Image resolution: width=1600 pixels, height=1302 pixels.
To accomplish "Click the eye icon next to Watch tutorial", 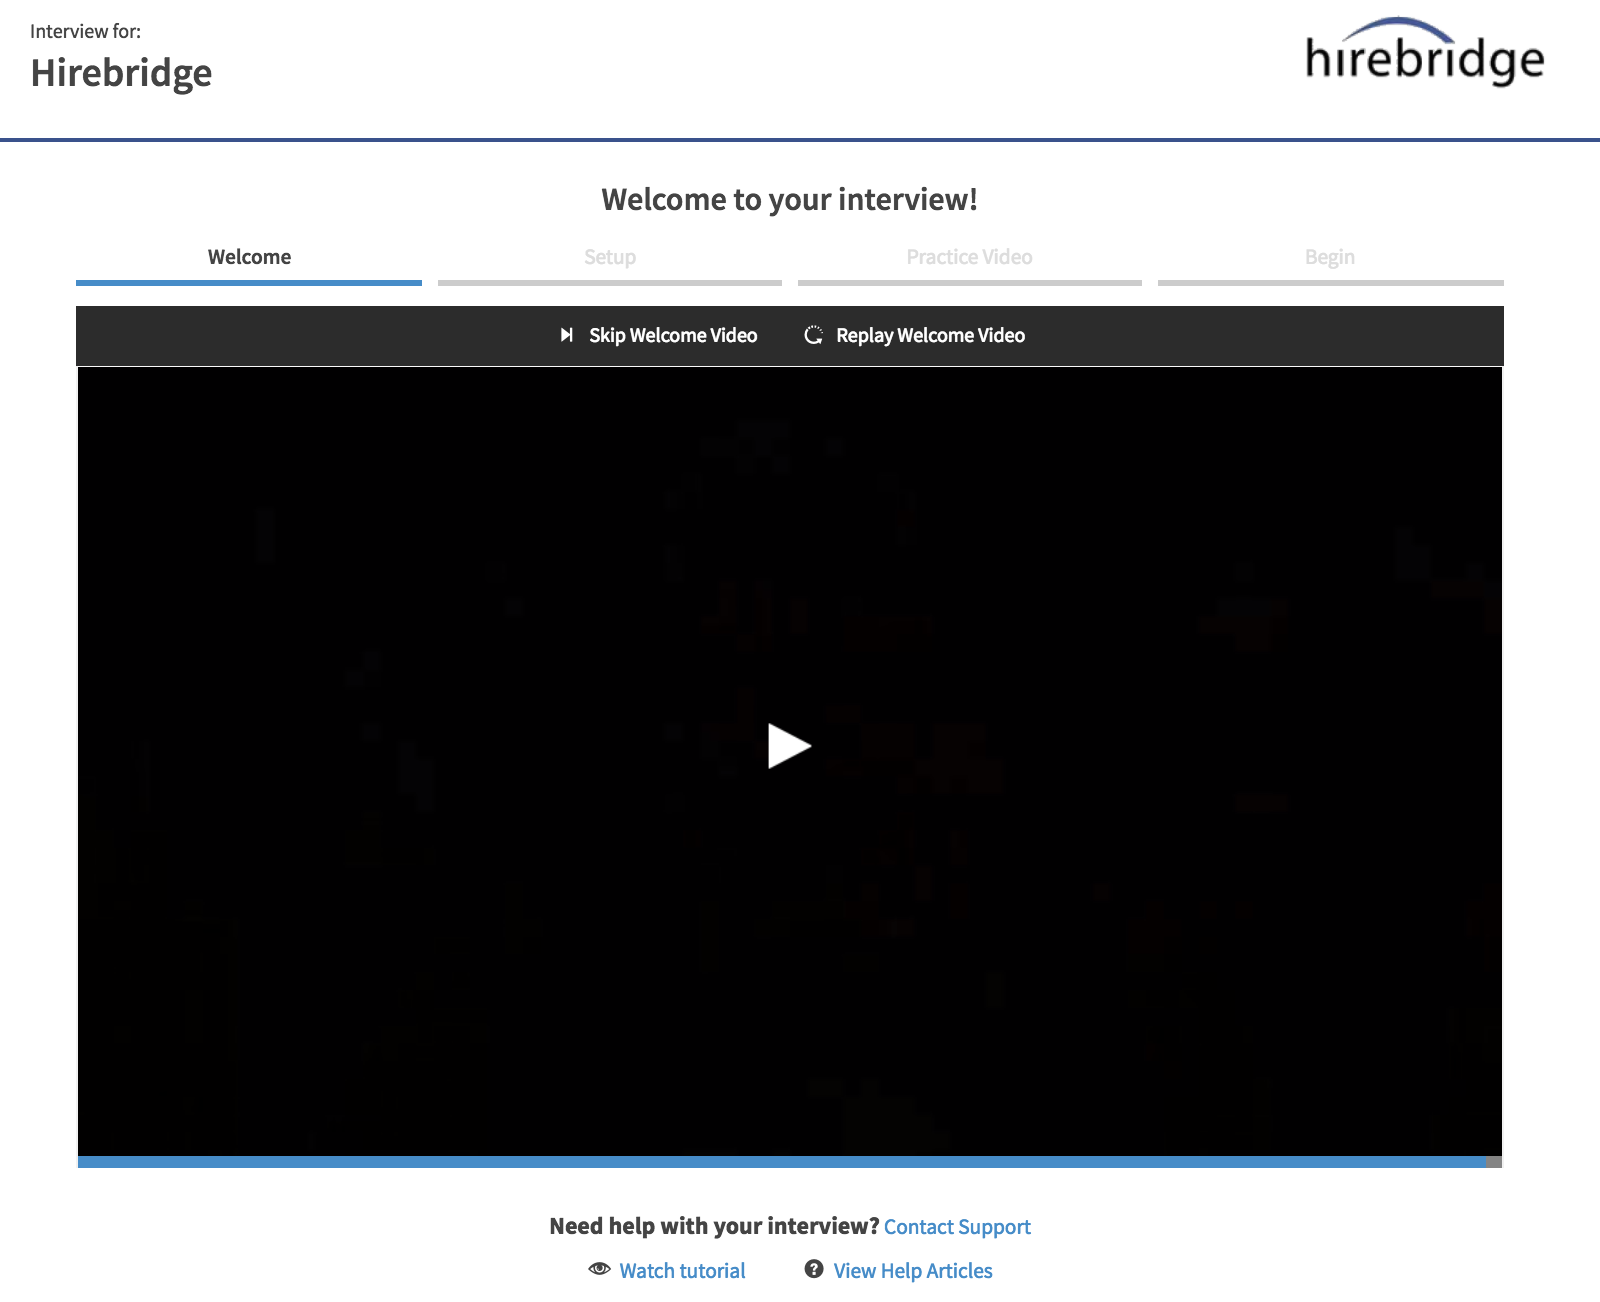I will coord(599,1270).
